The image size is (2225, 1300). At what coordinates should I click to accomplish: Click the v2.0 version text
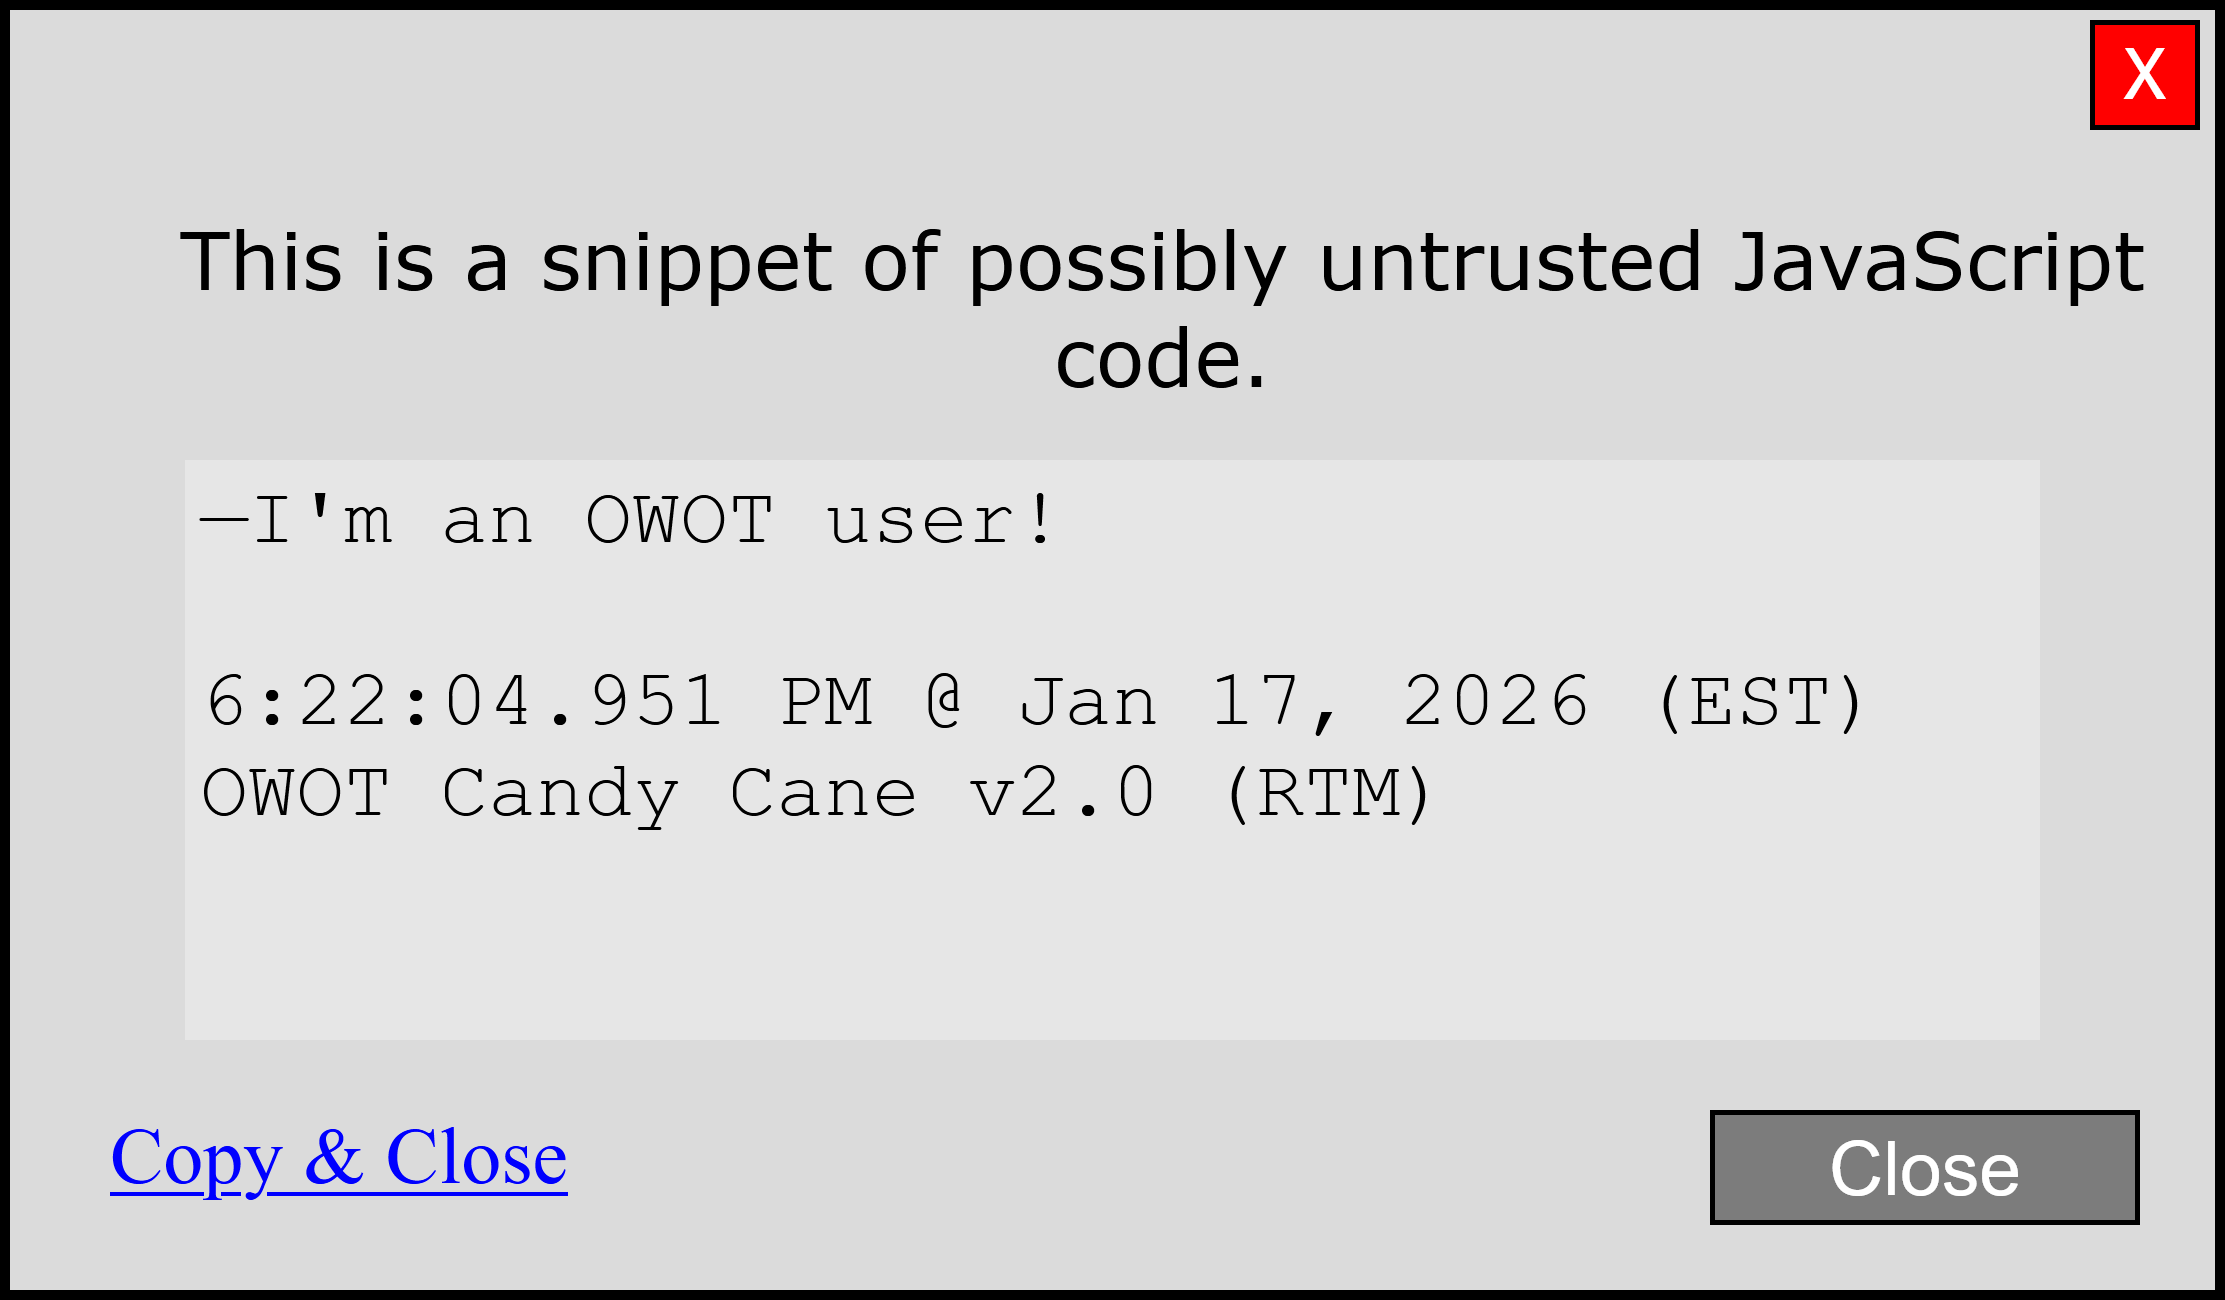pos(1063,794)
